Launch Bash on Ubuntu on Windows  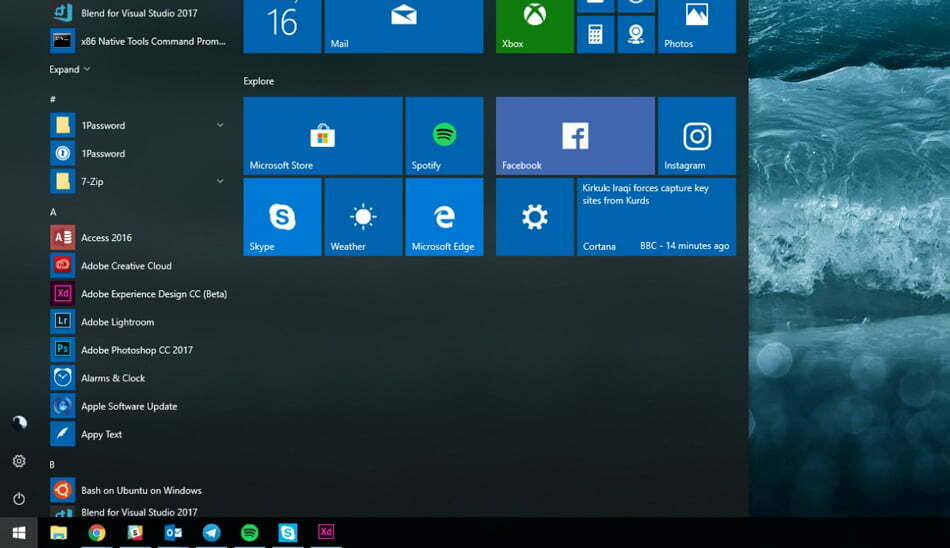[x=138, y=490]
